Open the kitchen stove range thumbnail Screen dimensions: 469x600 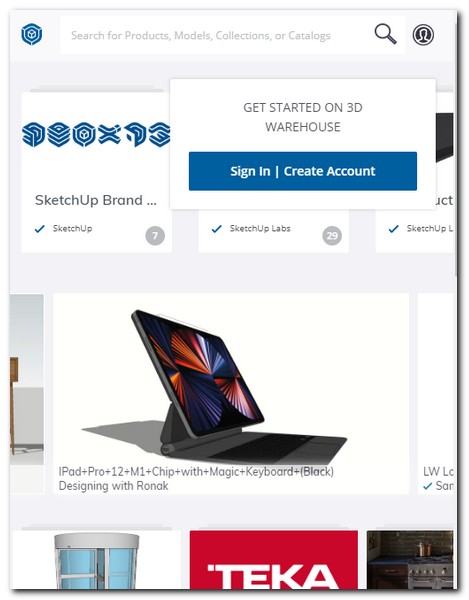(410, 559)
